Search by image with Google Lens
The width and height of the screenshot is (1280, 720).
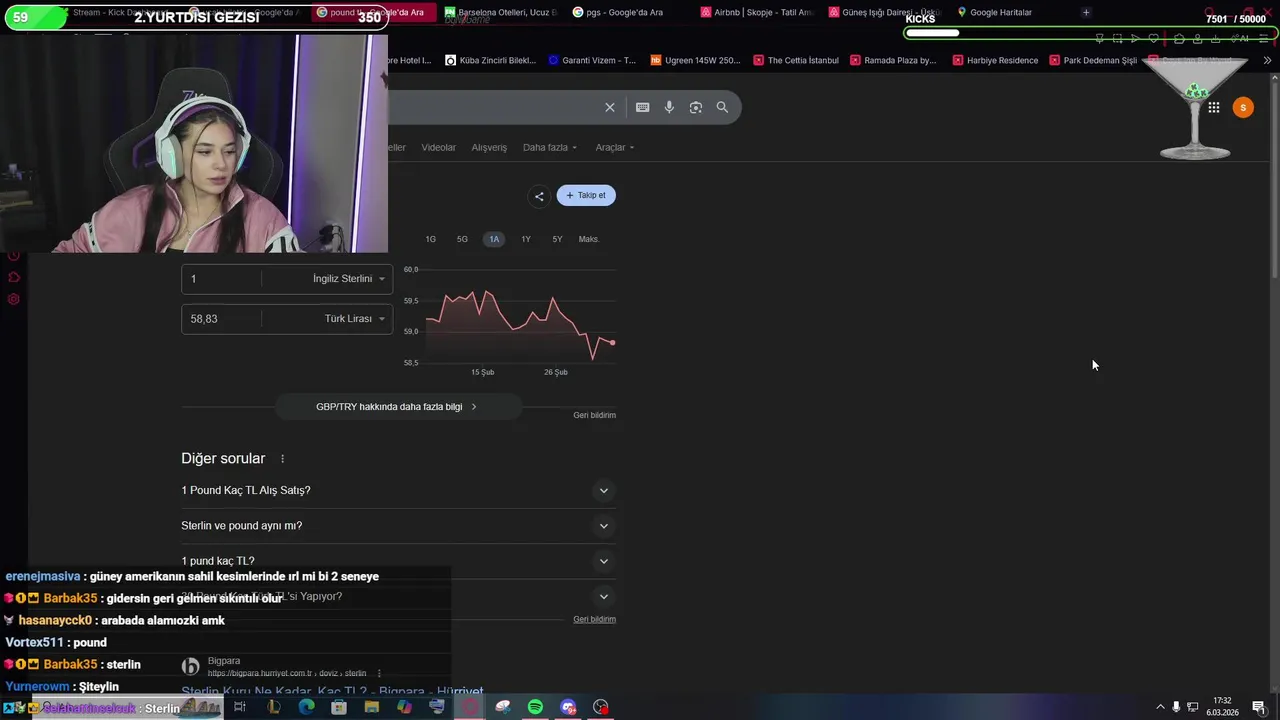pos(696,107)
